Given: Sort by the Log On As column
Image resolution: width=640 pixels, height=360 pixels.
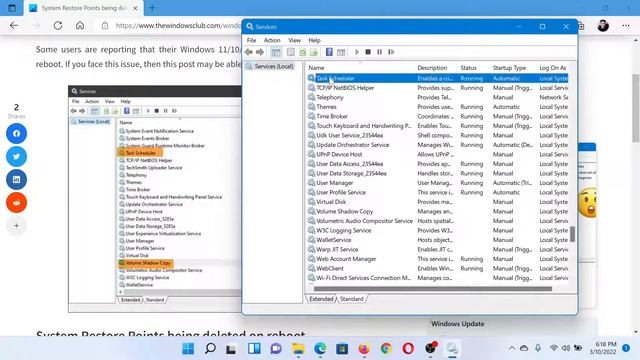Looking at the screenshot, I should (x=553, y=68).
